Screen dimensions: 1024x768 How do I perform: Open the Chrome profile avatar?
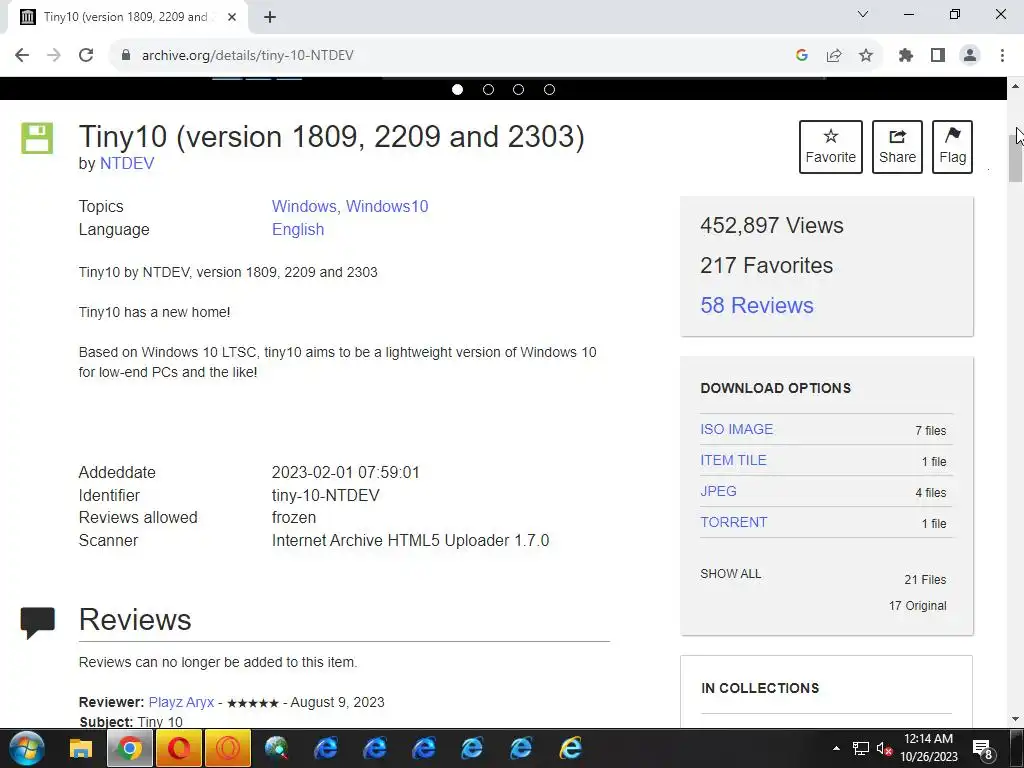click(970, 55)
